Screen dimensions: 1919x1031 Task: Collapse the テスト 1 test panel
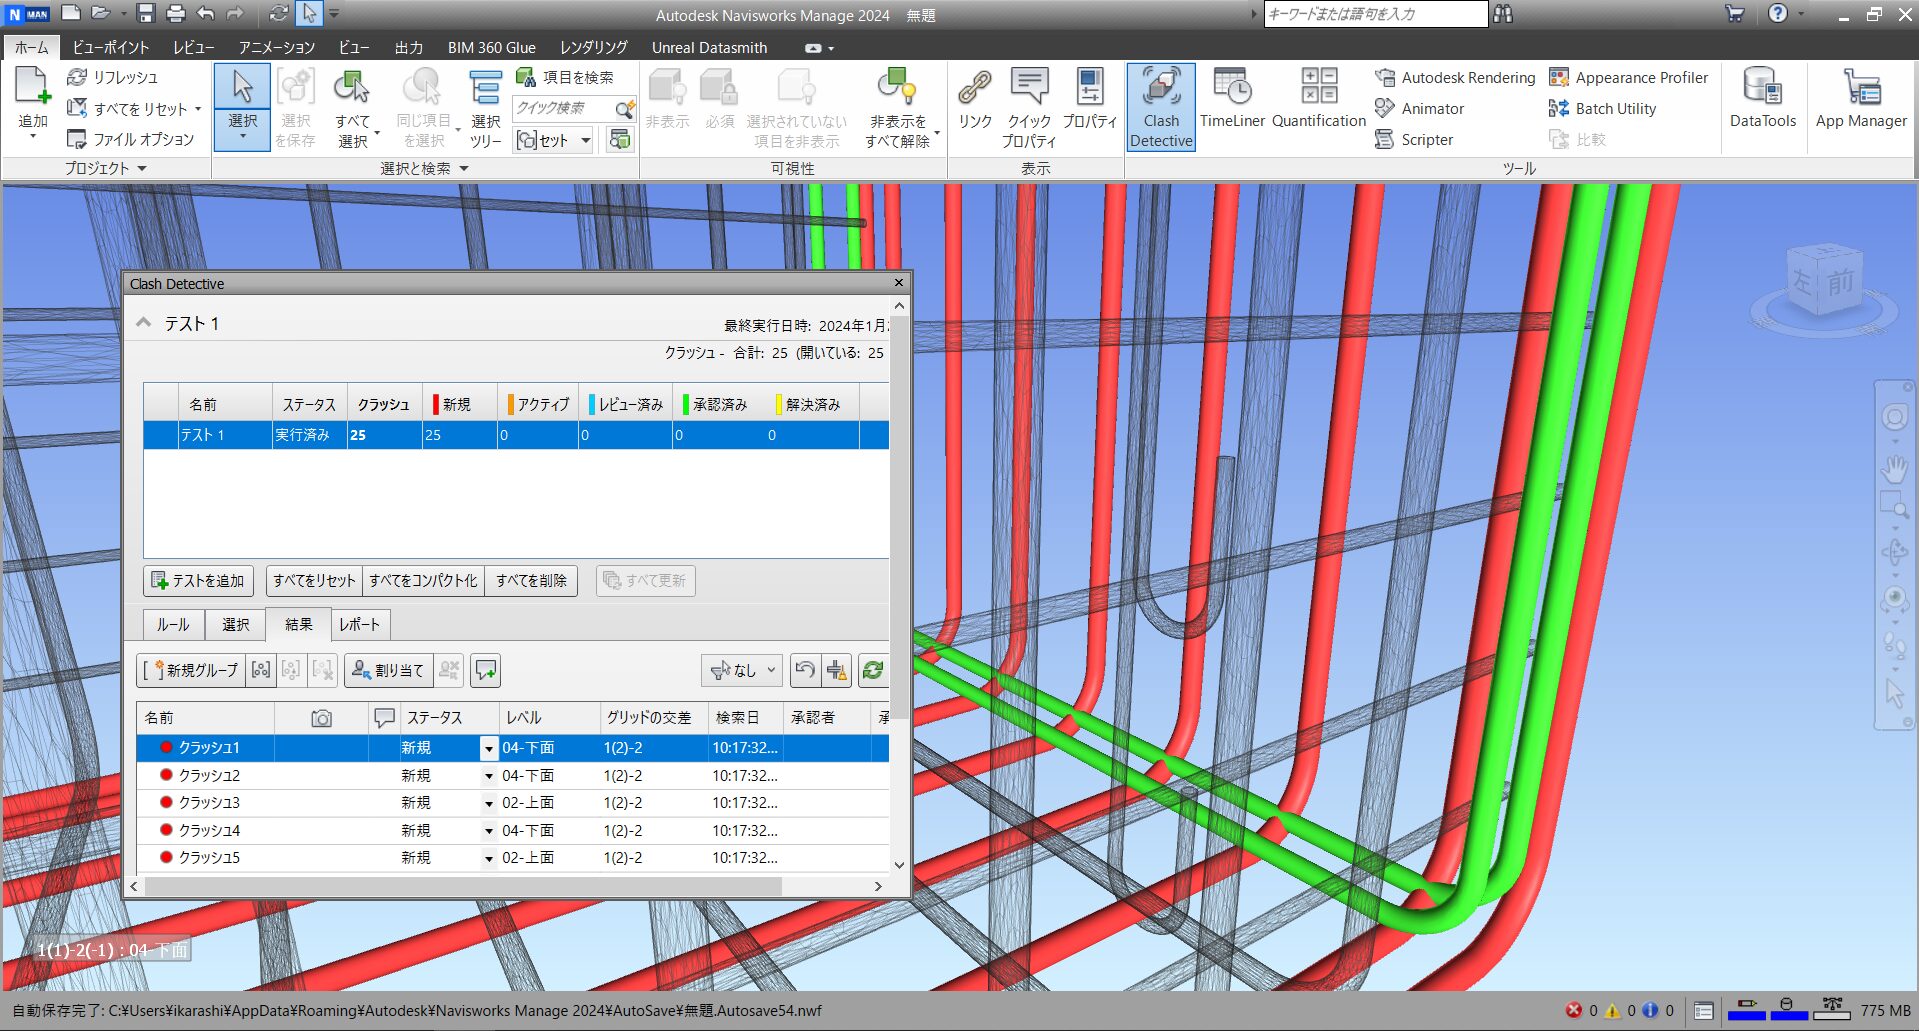coord(143,323)
